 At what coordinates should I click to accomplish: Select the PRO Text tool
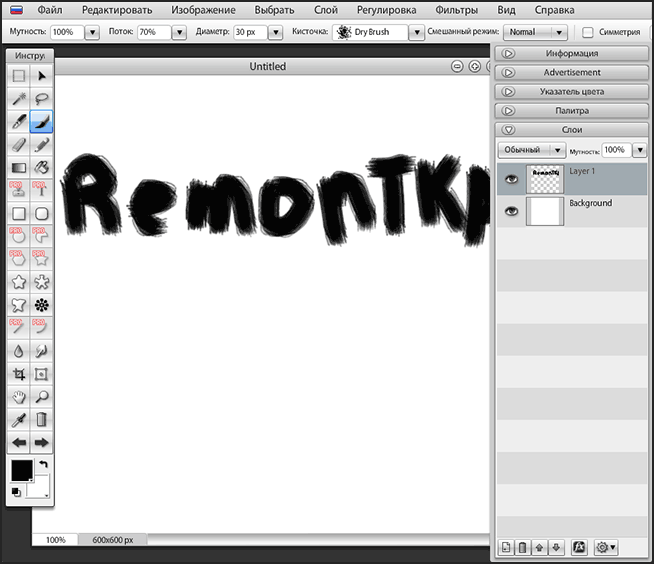(41, 191)
